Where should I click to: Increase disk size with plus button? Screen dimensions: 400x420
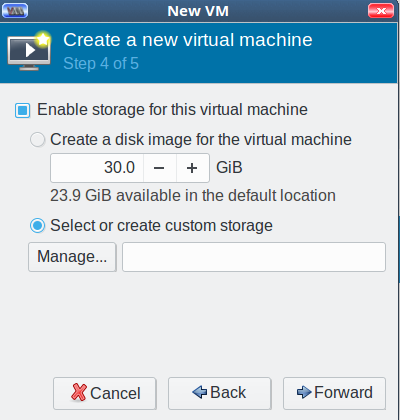(192, 168)
